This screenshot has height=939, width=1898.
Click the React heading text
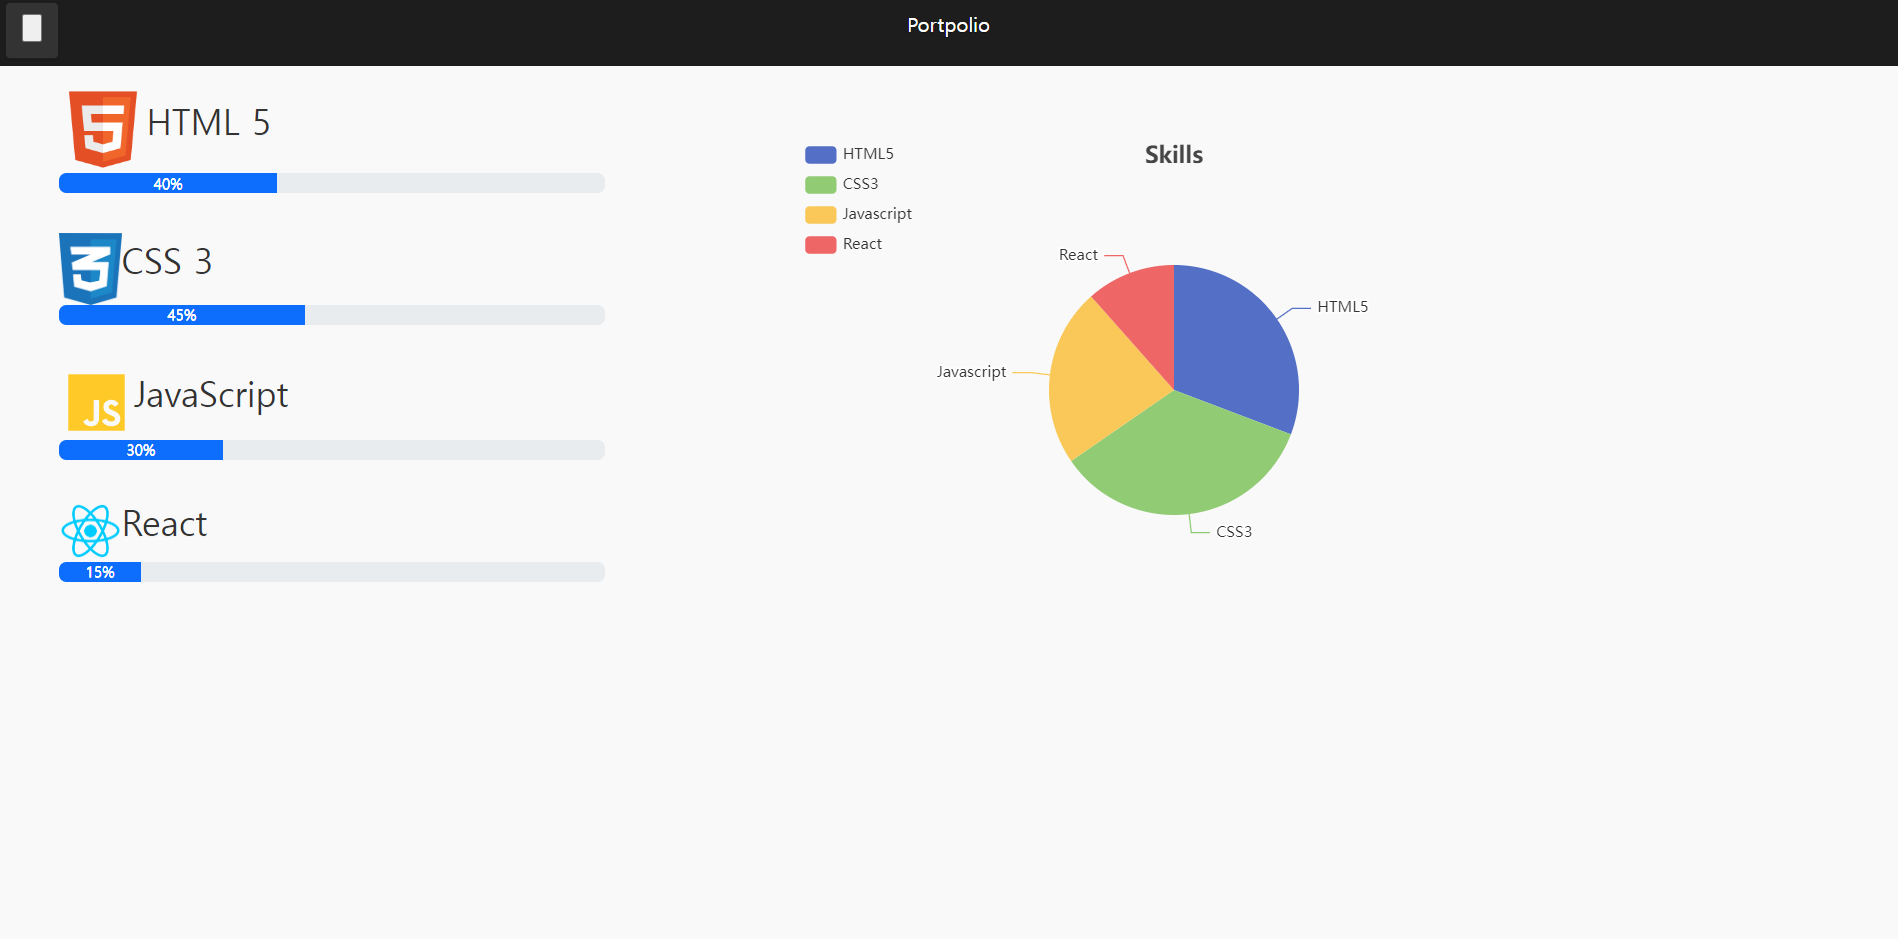pyautogui.click(x=163, y=523)
